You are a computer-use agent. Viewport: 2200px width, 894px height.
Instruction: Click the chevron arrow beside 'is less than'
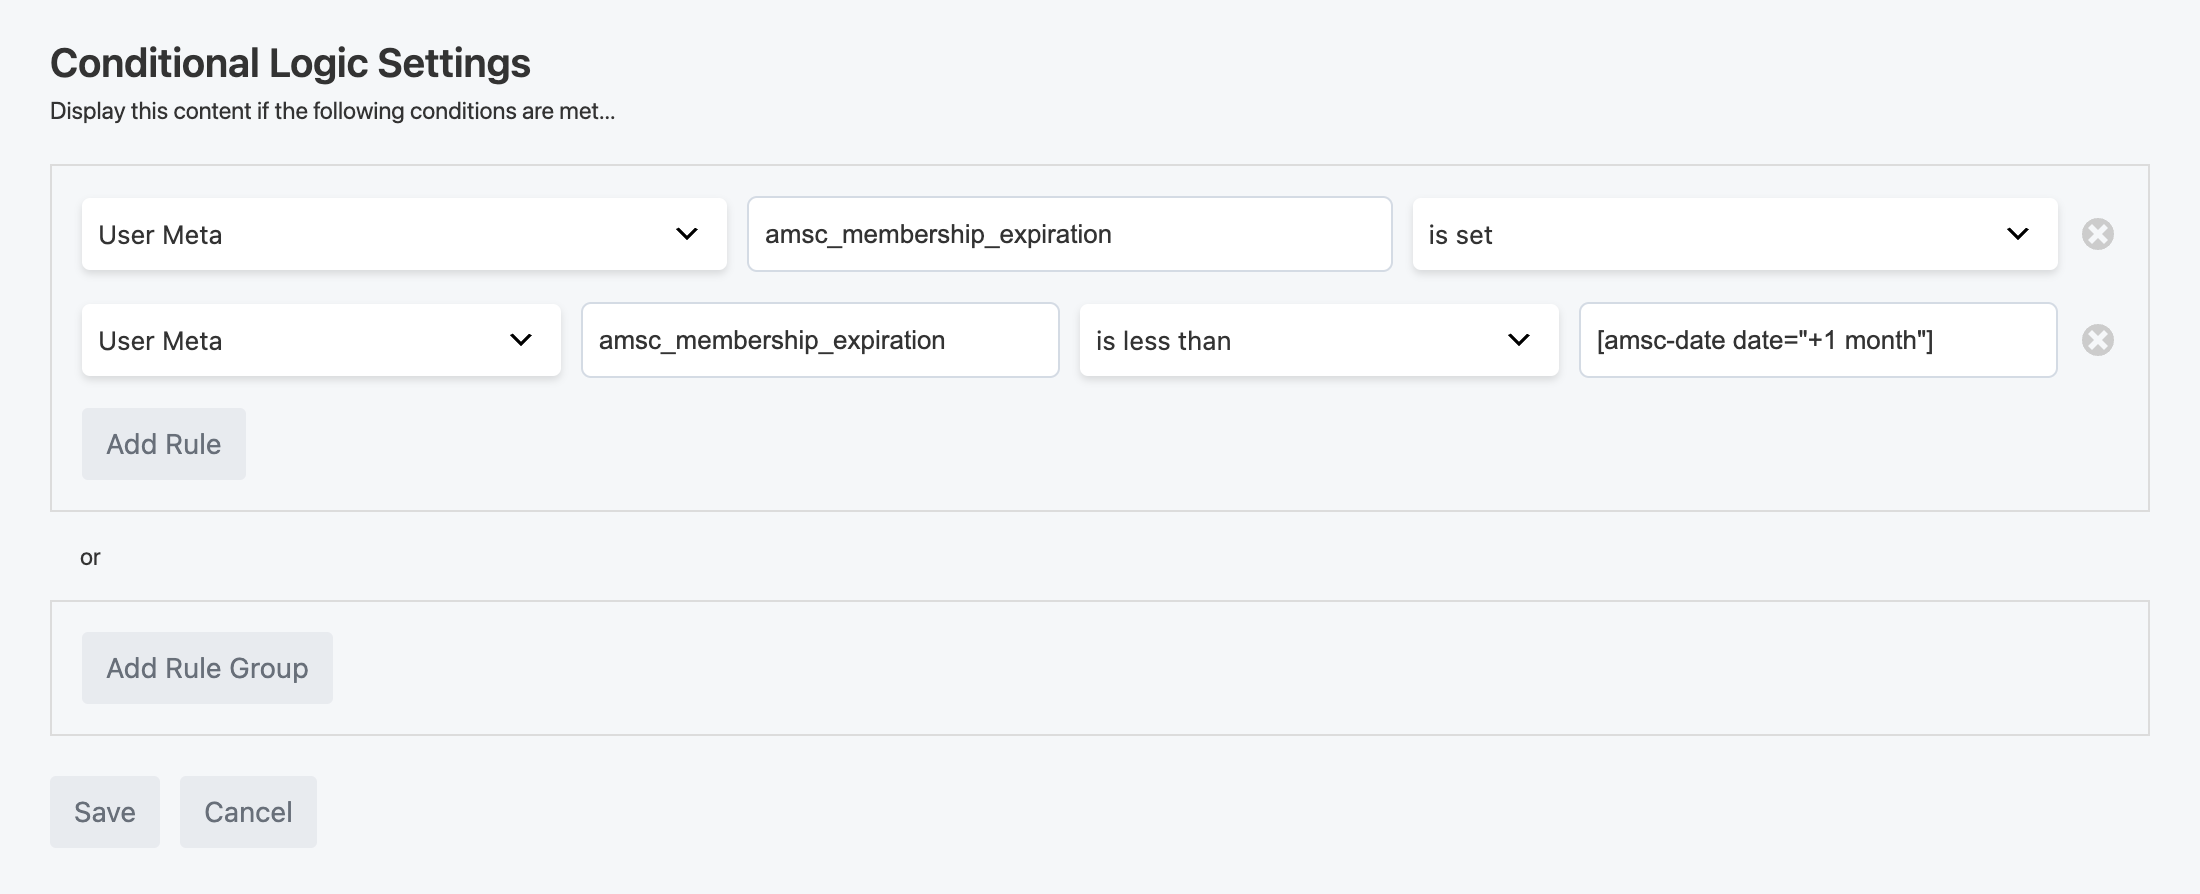coord(1518,340)
